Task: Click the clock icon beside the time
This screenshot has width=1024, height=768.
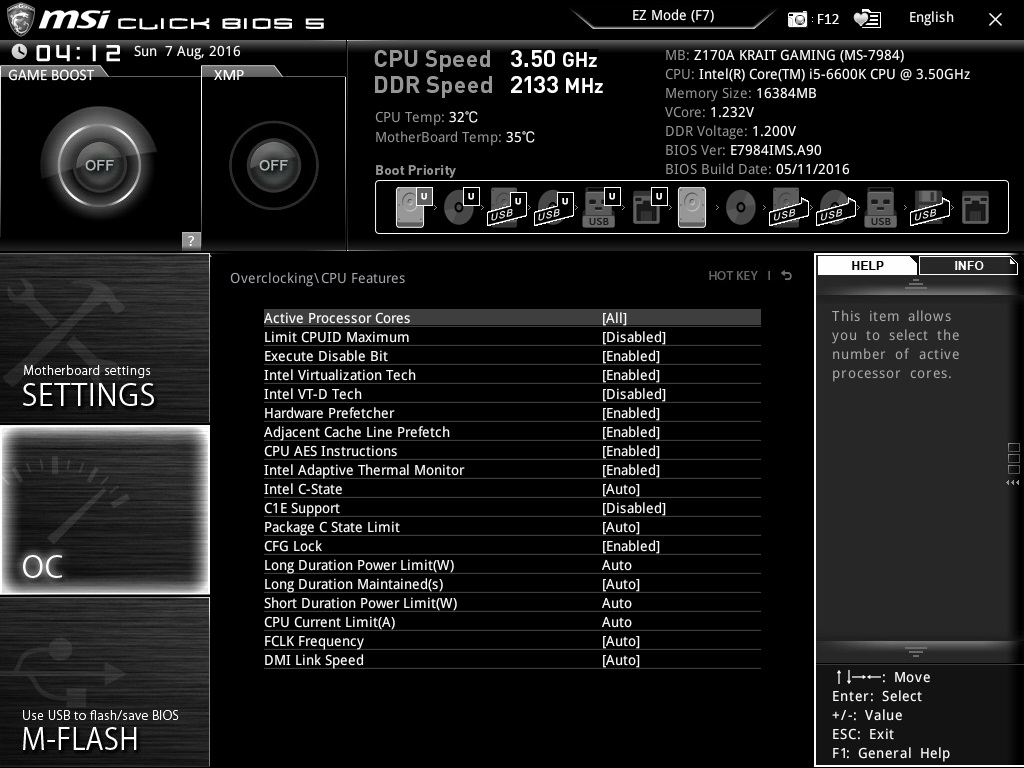Action: coord(19,51)
